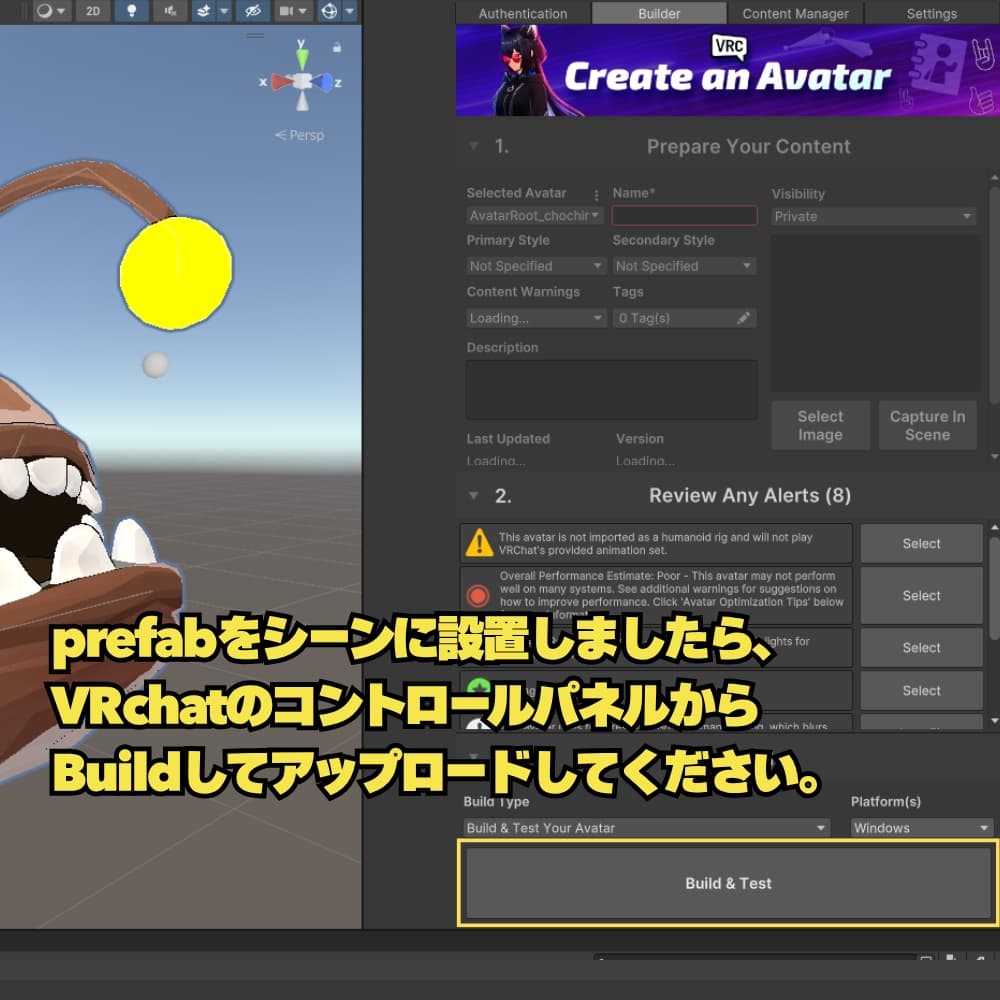Select the yellow sphere in scene view
The width and height of the screenshot is (1000, 1000).
point(176,273)
